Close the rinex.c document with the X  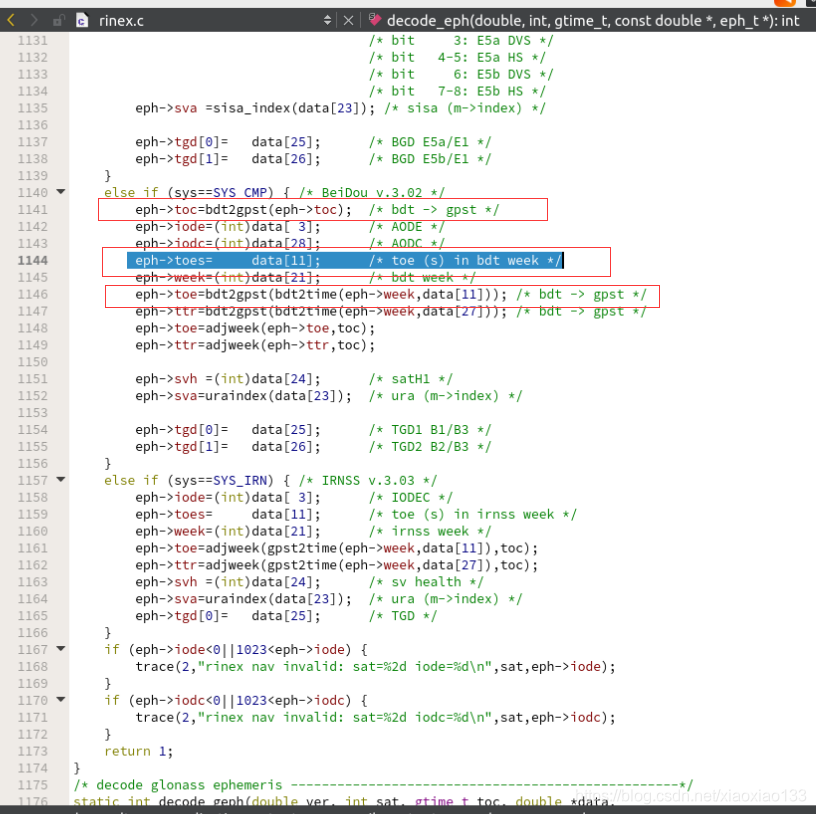[349, 20]
